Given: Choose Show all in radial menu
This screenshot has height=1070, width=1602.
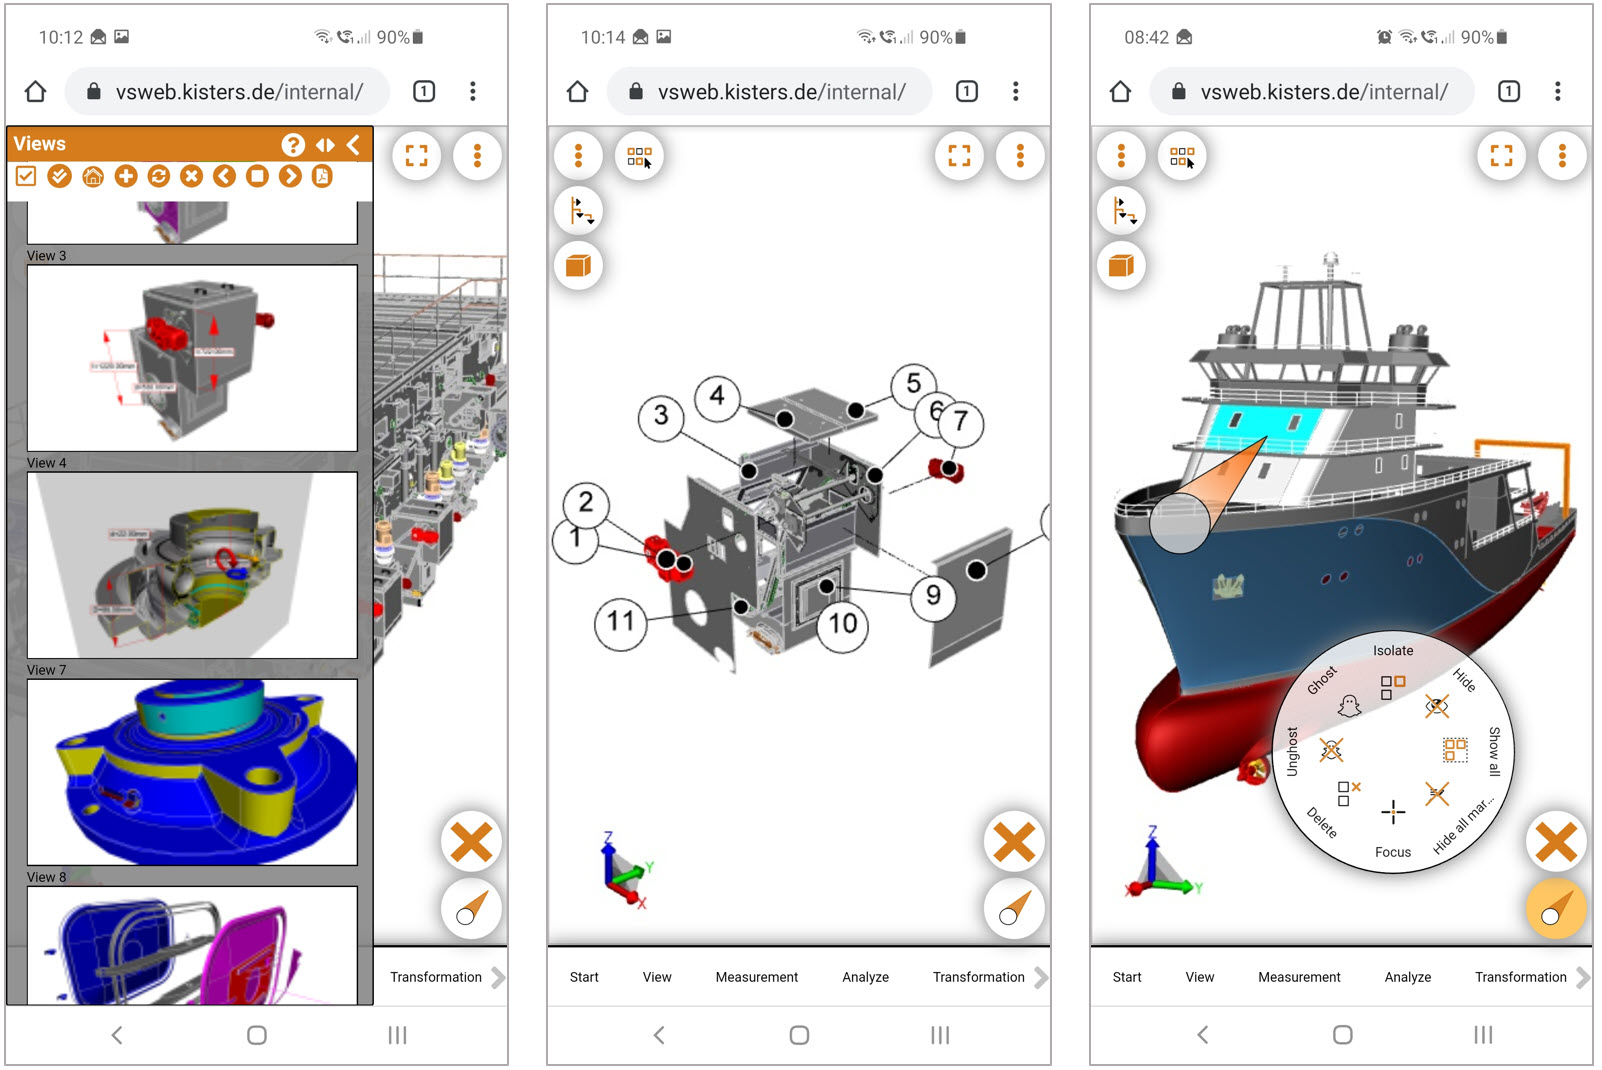Looking at the screenshot, I should click(x=1455, y=749).
